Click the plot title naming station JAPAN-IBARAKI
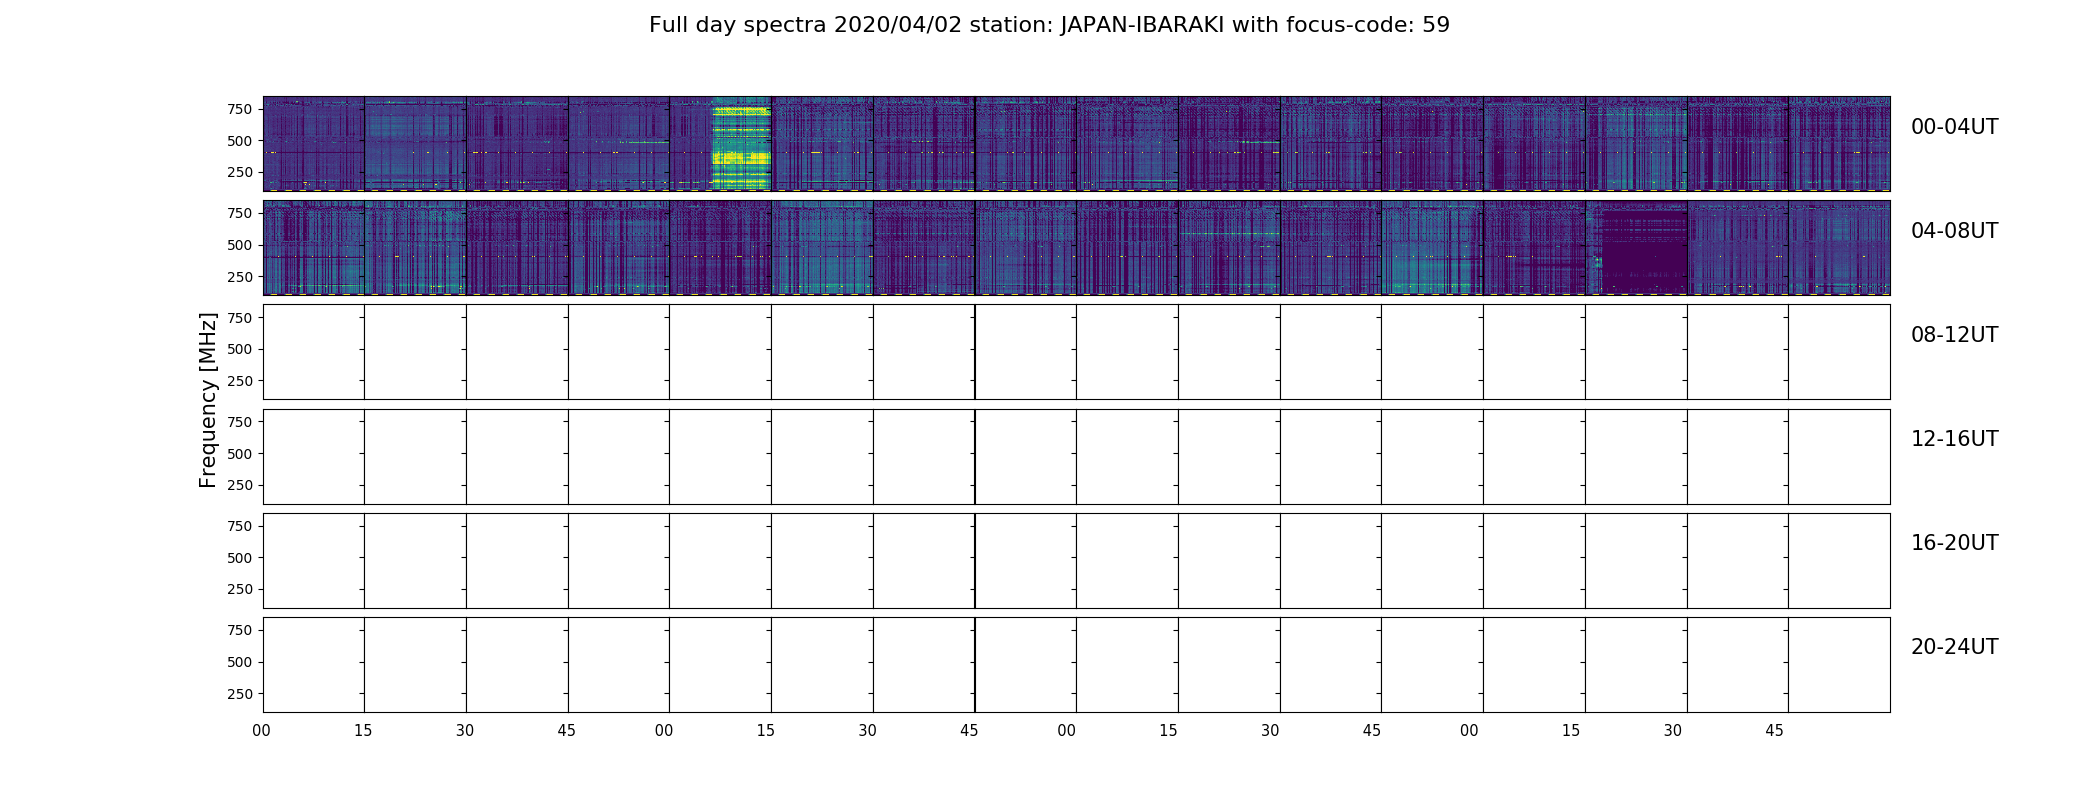 1049,25
